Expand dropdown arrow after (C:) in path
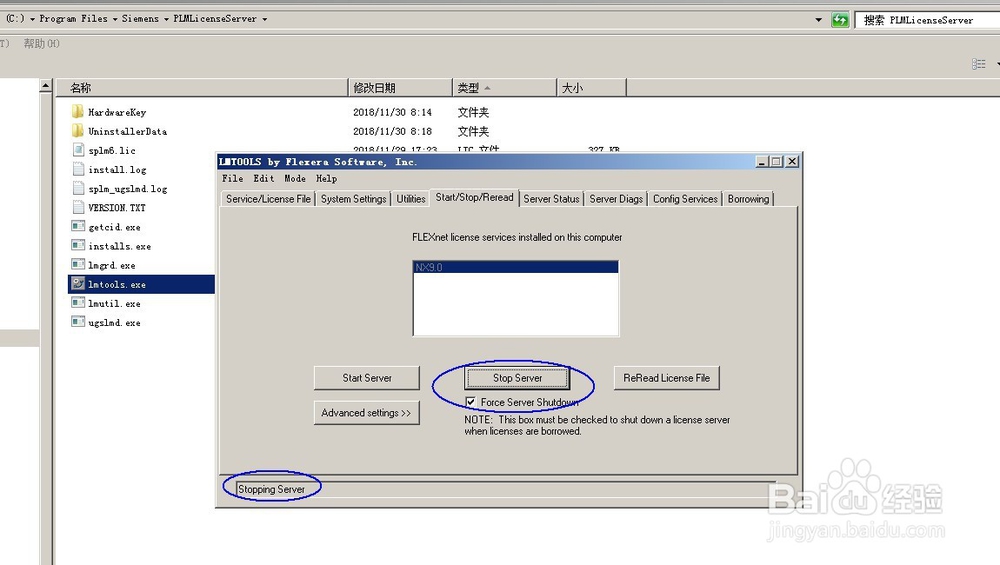 click(x=33, y=19)
